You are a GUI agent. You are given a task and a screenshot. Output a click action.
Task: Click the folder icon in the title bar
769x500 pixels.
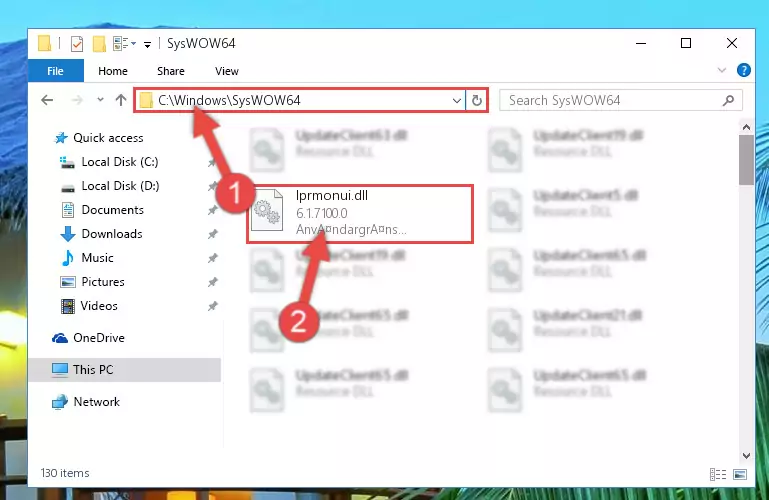44,44
